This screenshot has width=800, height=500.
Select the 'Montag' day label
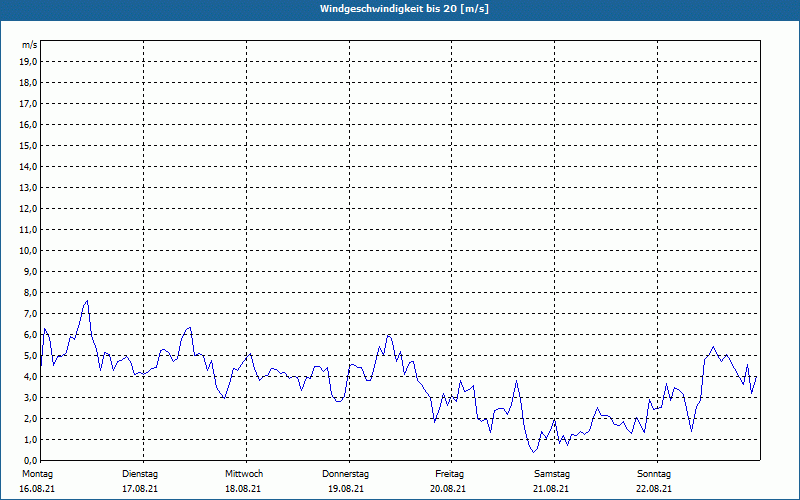37,474
